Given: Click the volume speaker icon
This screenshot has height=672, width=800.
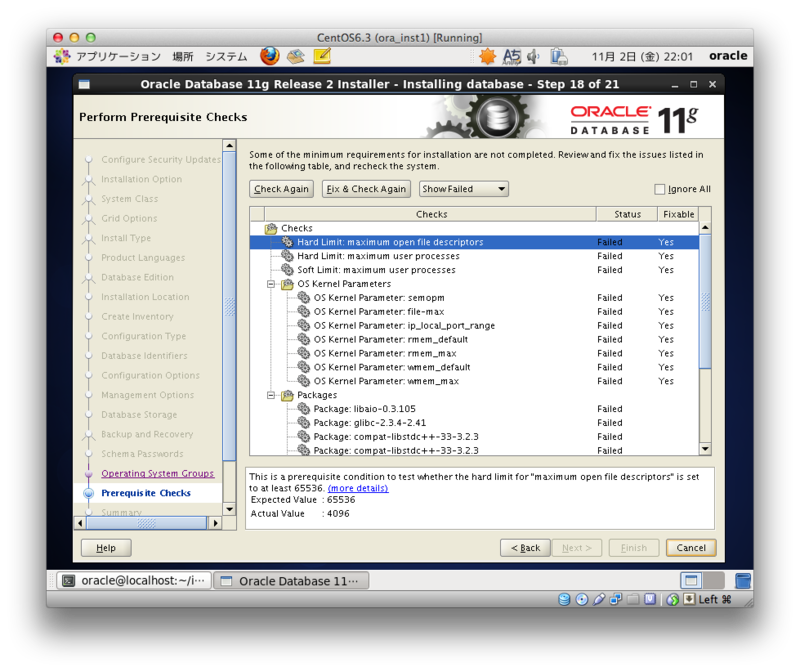Looking at the screenshot, I should coord(533,57).
